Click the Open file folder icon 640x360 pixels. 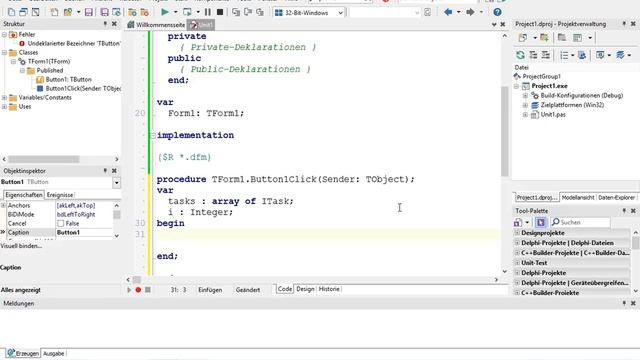[x=68, y=12]
